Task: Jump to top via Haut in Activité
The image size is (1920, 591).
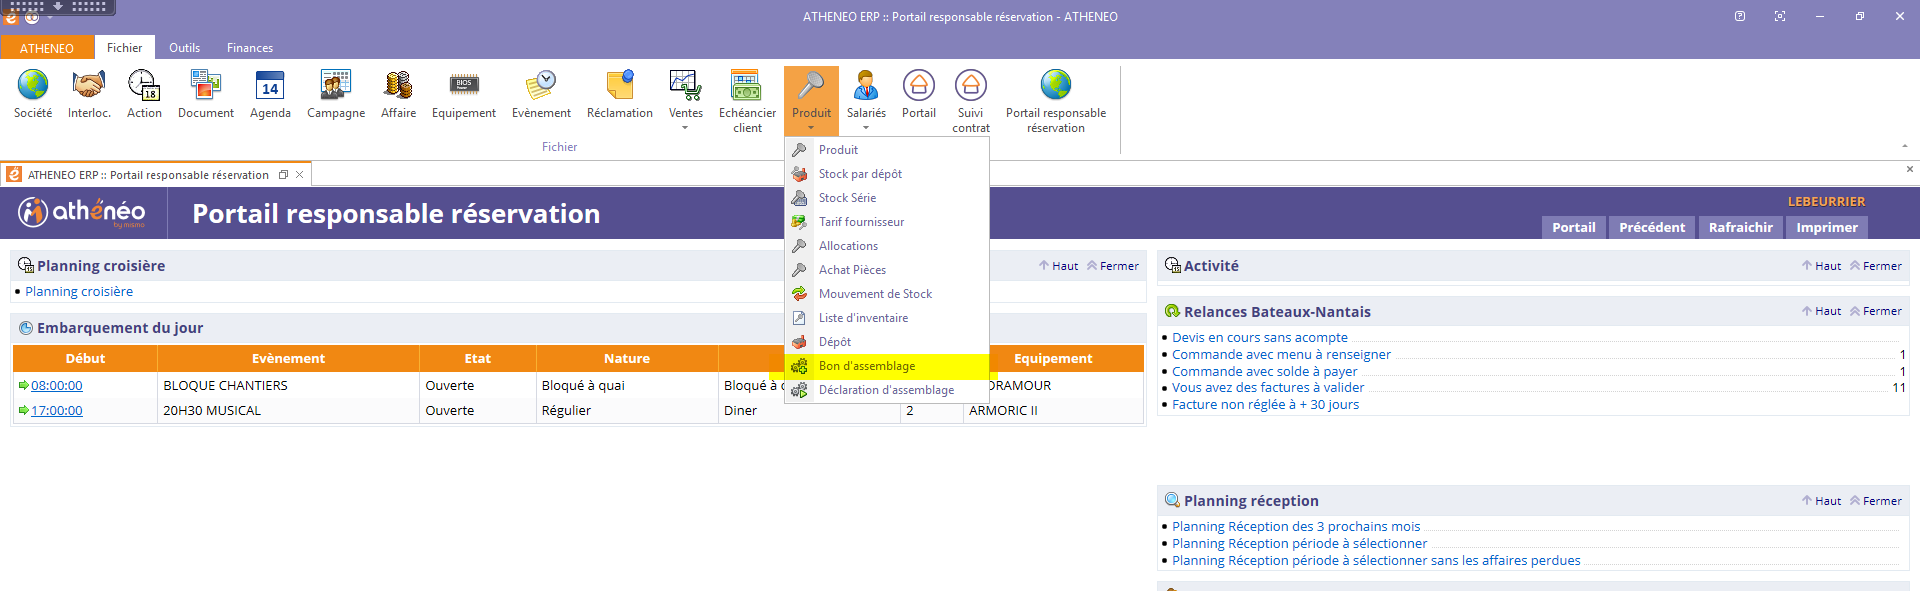Action: [1821, 266]
